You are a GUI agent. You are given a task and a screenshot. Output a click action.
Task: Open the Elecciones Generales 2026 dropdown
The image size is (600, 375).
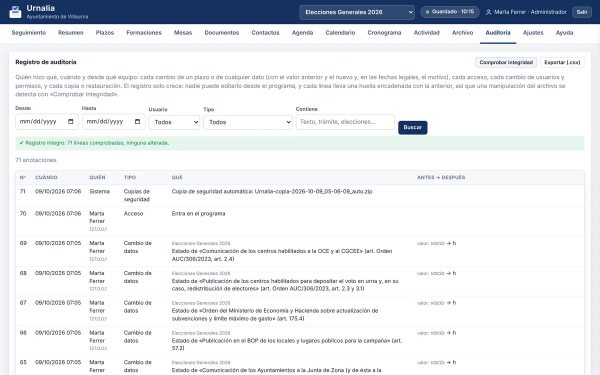[x=357, y=12]
